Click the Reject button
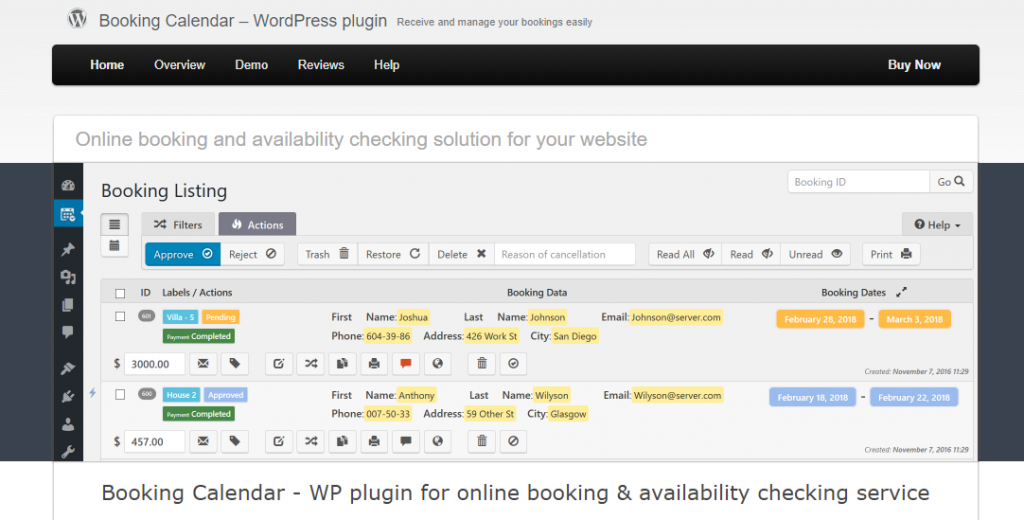1024x520 pixels. [252, 254]
